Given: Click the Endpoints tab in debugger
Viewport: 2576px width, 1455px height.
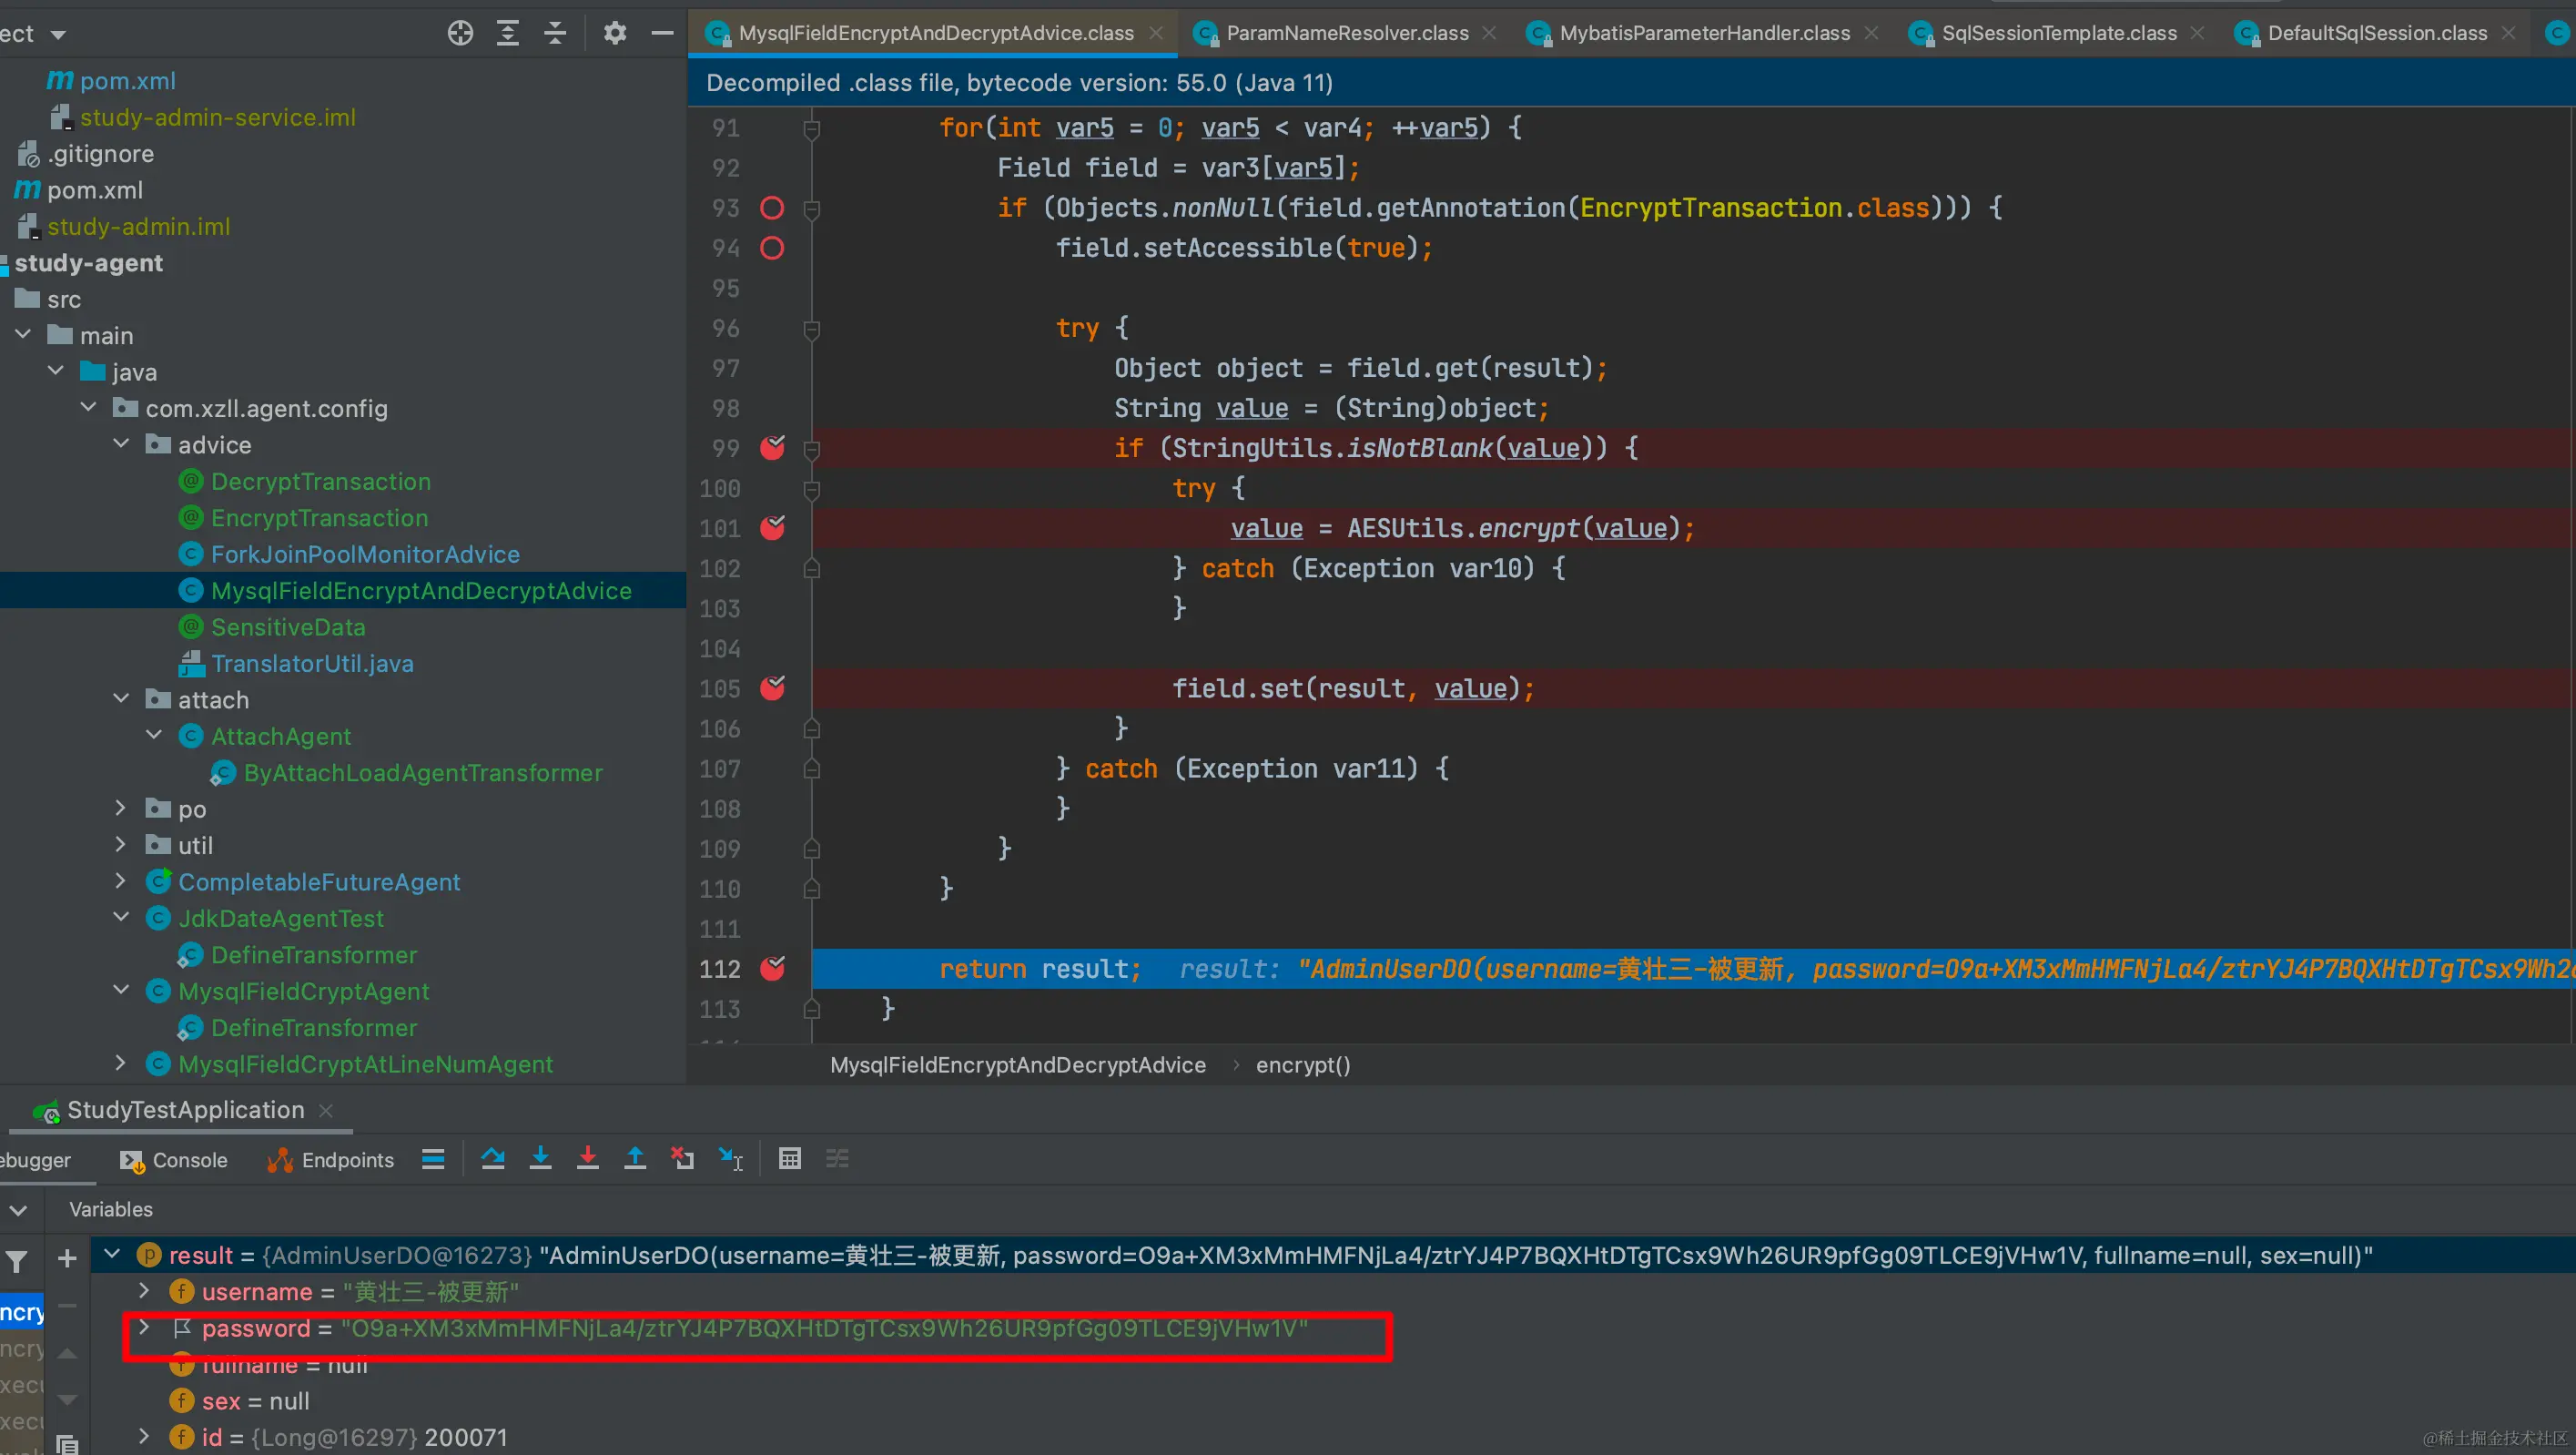Looking at the screenshot, I should 331,1160.
